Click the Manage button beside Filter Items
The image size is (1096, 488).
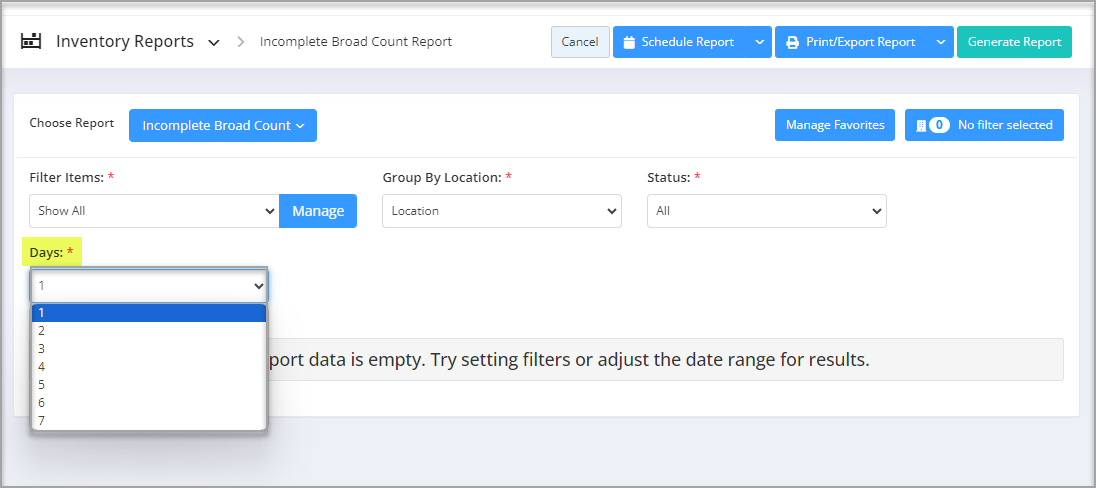[x=318, y=210]
